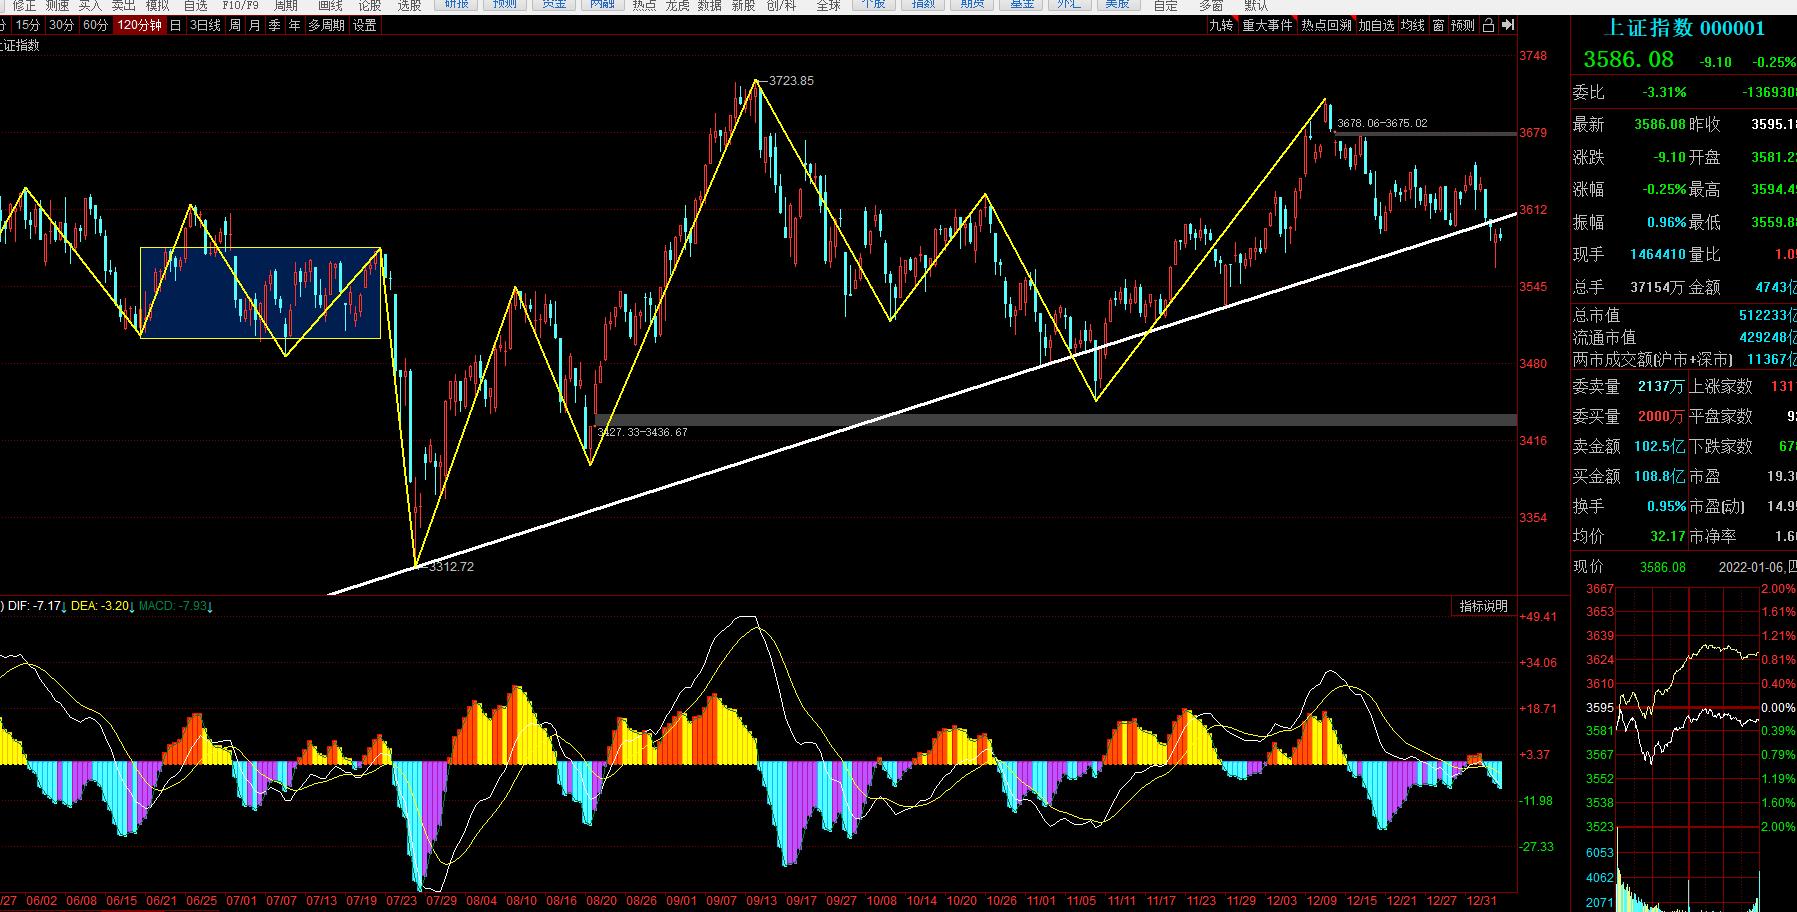Open the 多周期 multi-period view
1797x912 pixels.
click(326, 25)
